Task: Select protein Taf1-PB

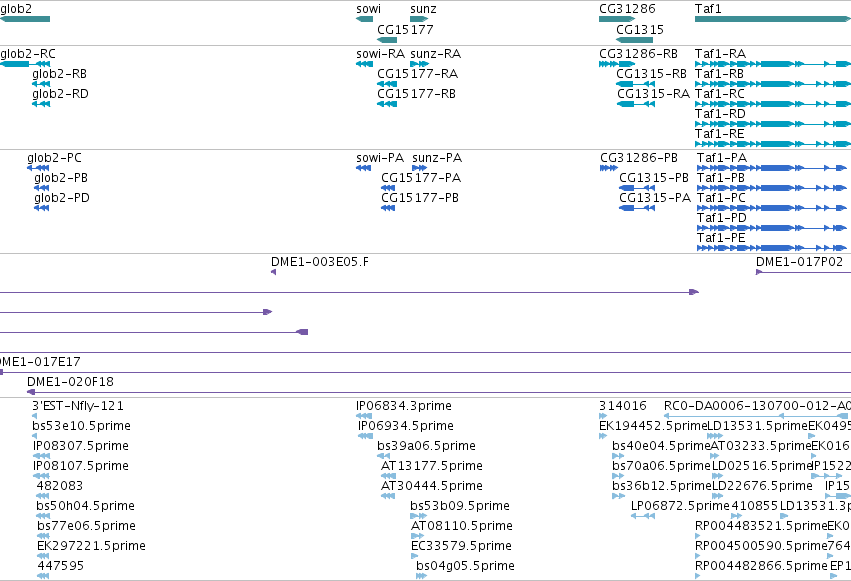Action: (772, 188)
